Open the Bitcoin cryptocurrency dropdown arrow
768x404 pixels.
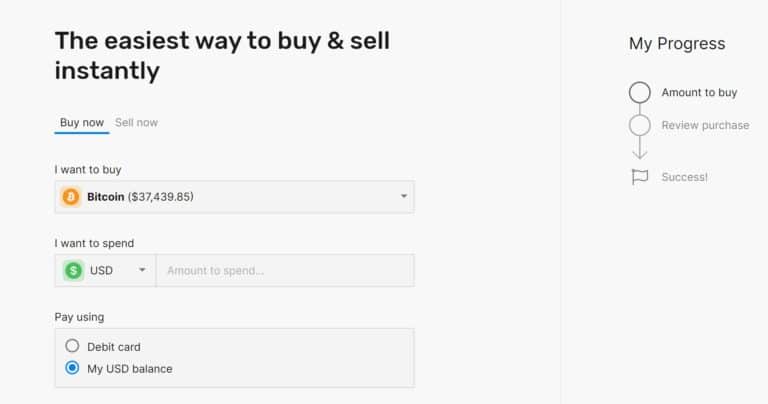pyautogui.click(x=404, y=196)
